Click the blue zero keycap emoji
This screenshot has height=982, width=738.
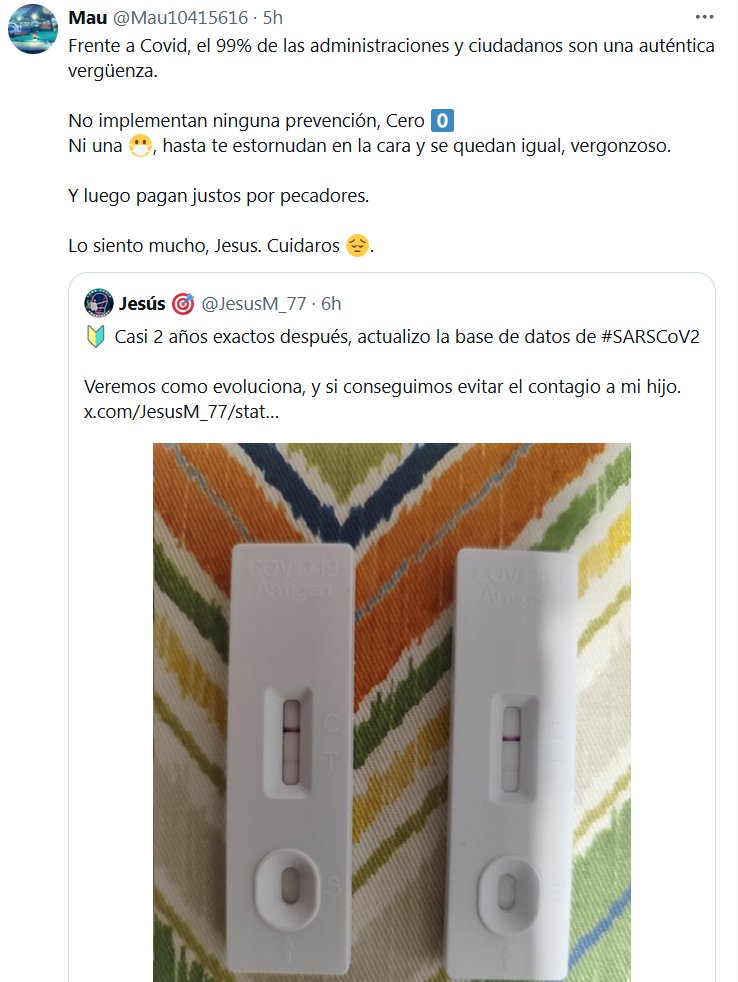[442, 120]
